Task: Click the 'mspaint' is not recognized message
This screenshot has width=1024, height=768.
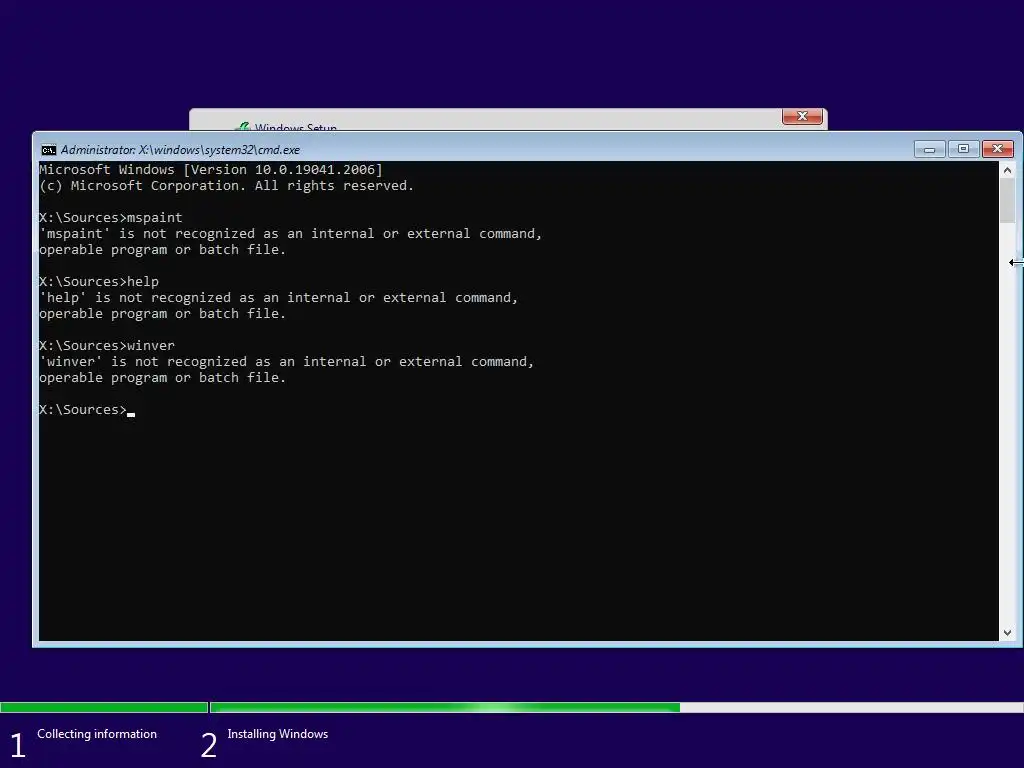Action: [291, 242]
